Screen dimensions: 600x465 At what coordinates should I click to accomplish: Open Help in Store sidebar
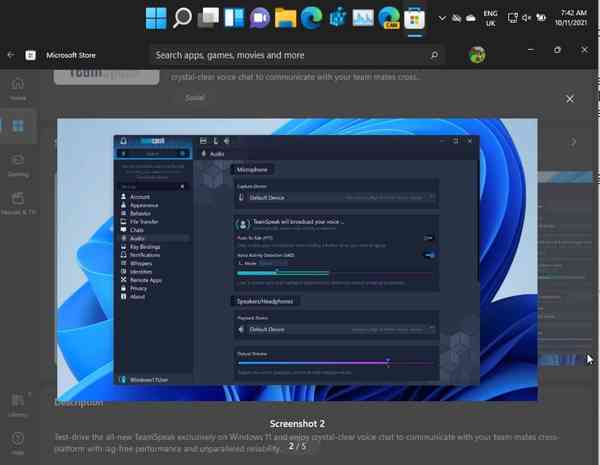click(18, 443)
